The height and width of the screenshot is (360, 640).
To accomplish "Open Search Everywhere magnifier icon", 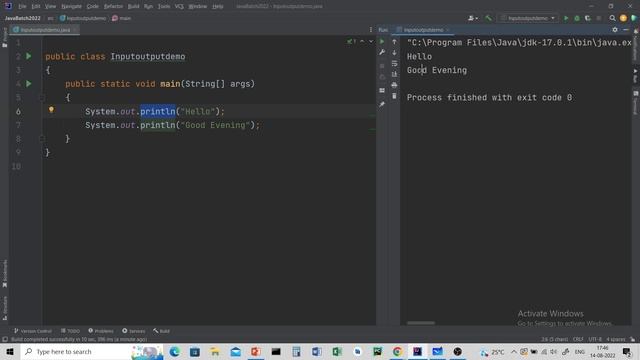I will click(612, 18).
